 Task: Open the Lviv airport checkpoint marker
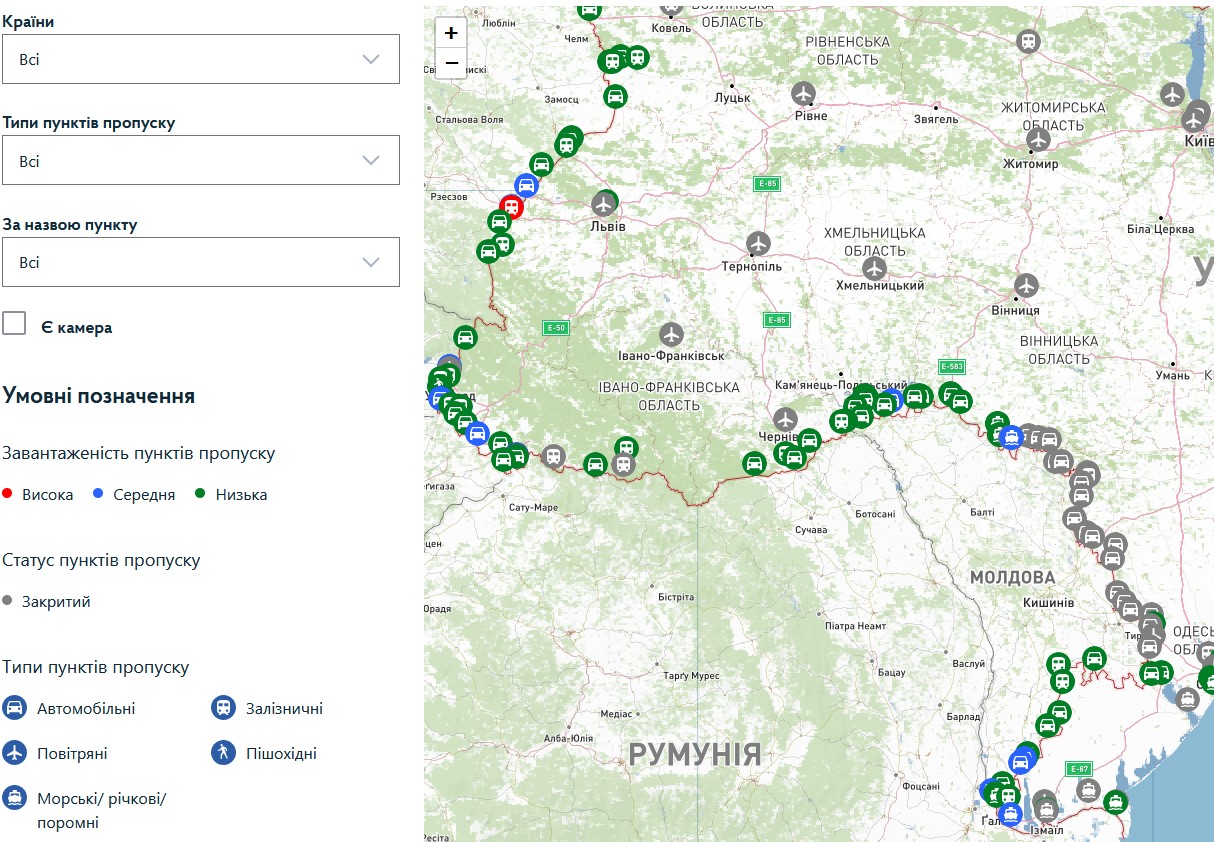[602, 203]
